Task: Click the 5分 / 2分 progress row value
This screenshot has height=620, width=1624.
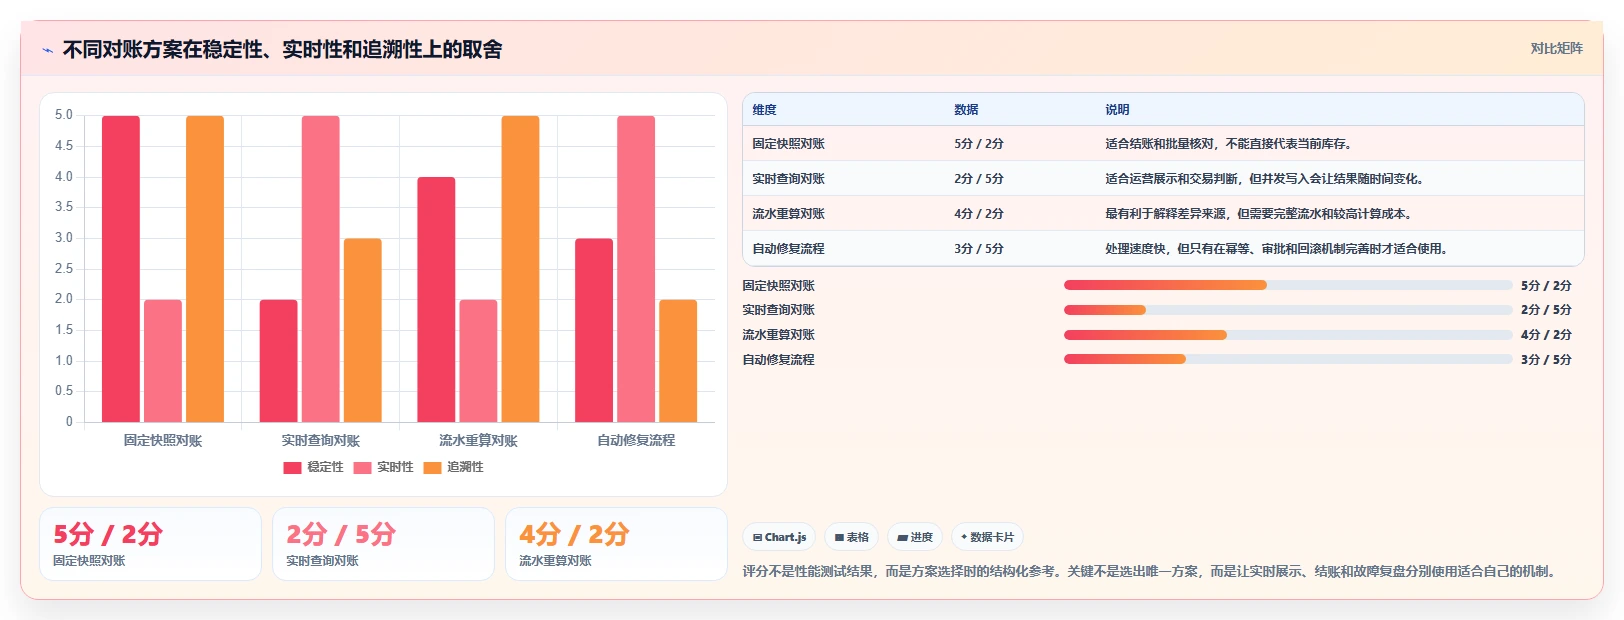Action: coord(1546,286)
